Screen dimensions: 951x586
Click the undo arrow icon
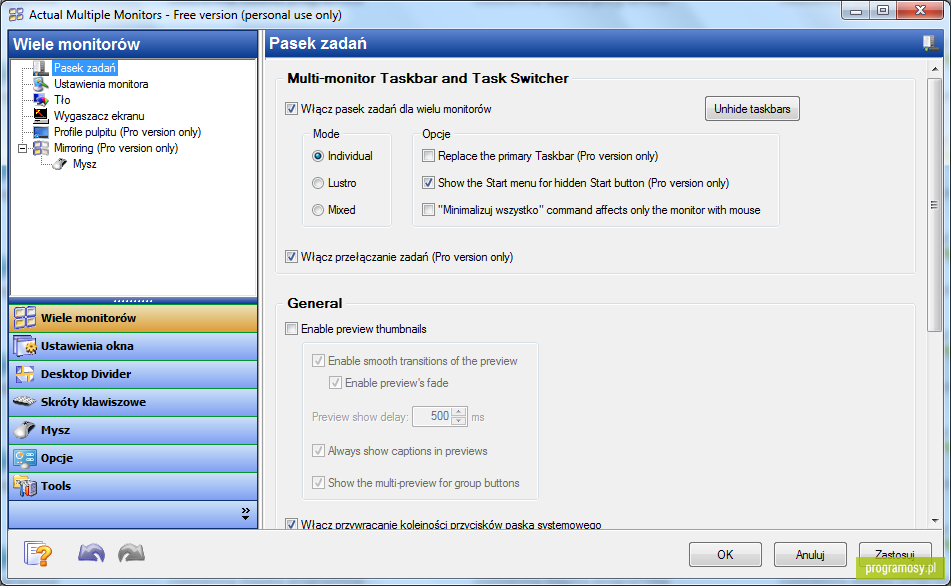[x=92, y=553]
